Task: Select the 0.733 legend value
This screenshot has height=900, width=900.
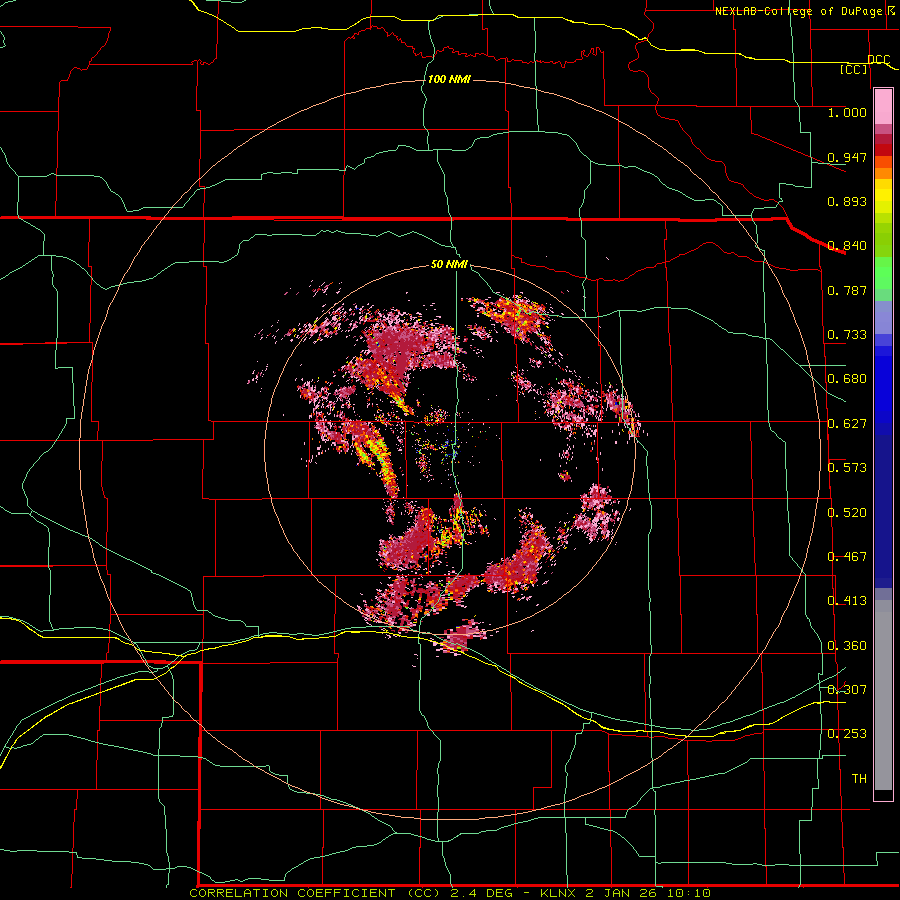Action: pyautogui.click(x=847, y=334)
